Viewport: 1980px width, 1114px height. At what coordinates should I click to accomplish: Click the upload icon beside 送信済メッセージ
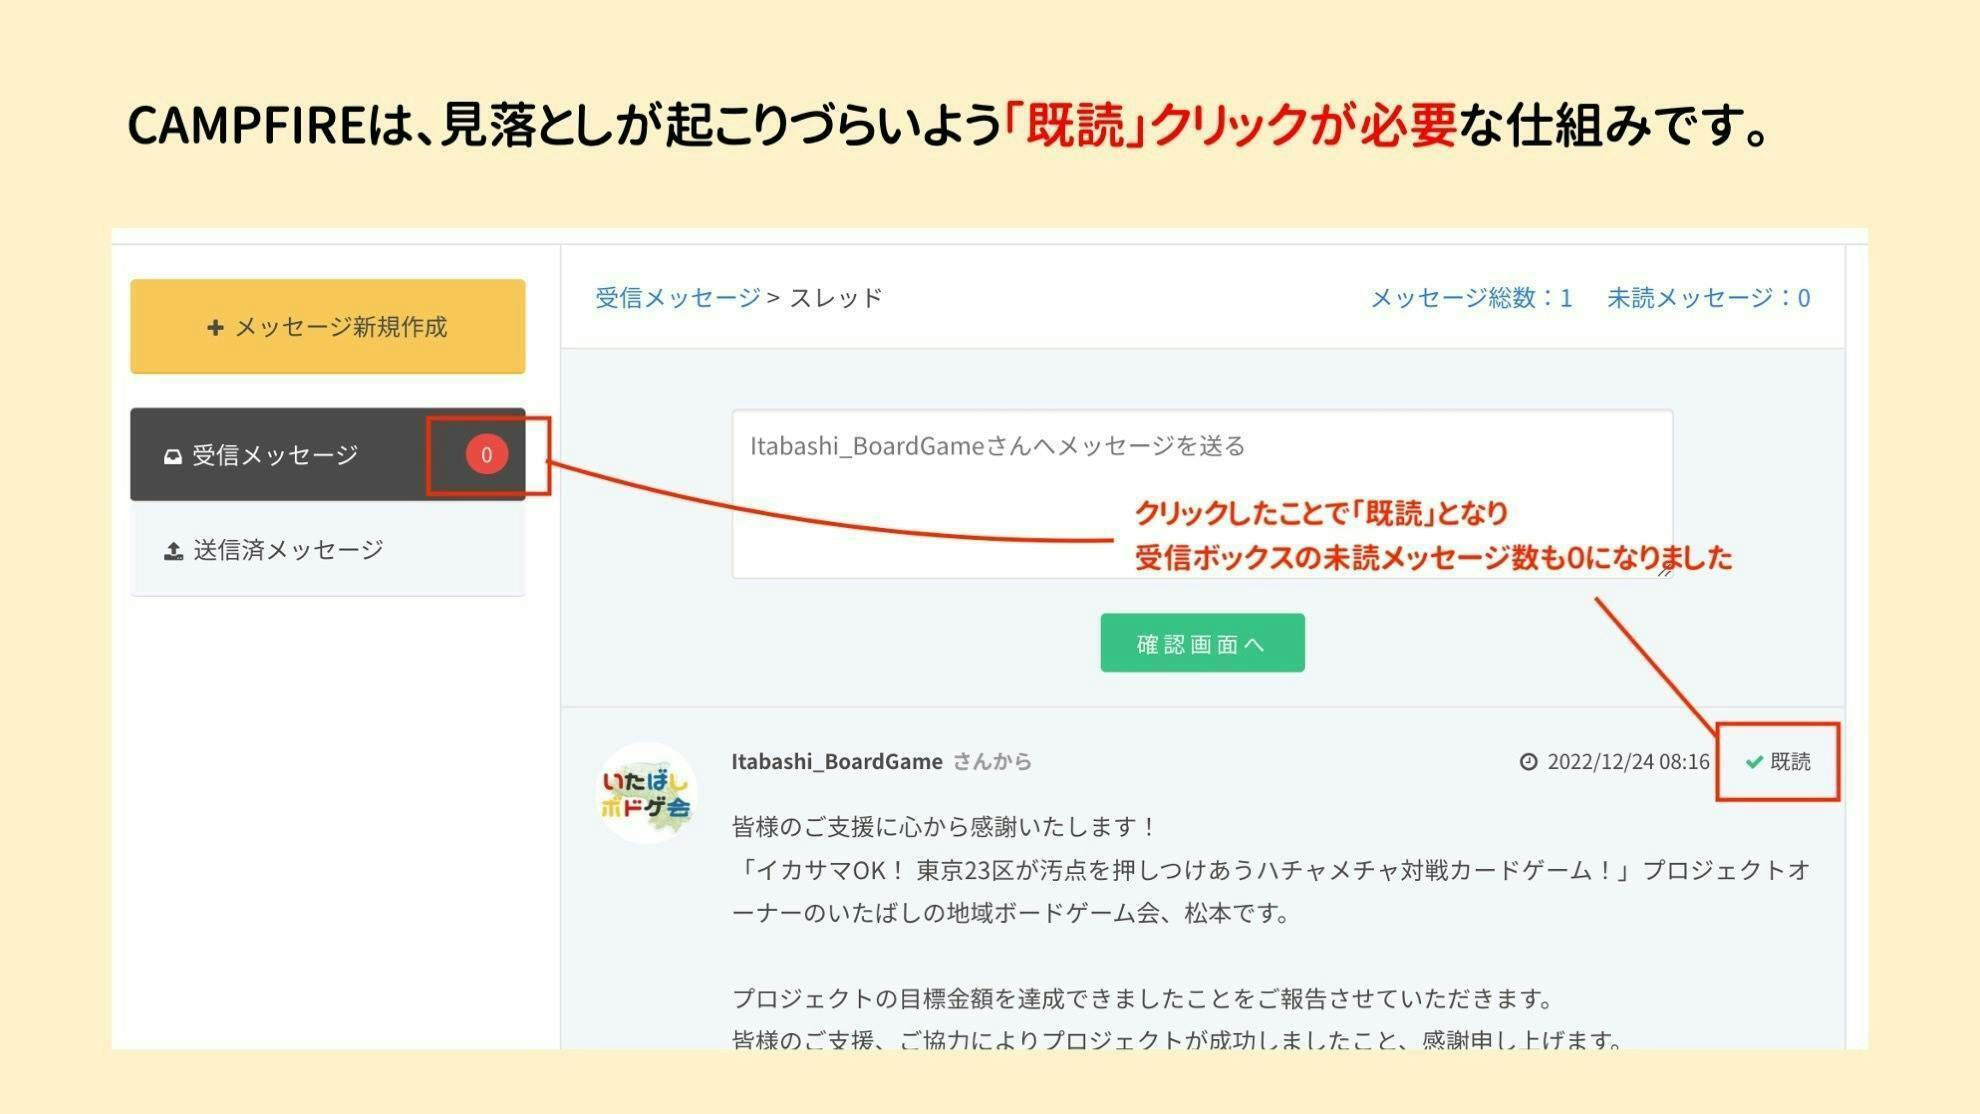[172, 548]
